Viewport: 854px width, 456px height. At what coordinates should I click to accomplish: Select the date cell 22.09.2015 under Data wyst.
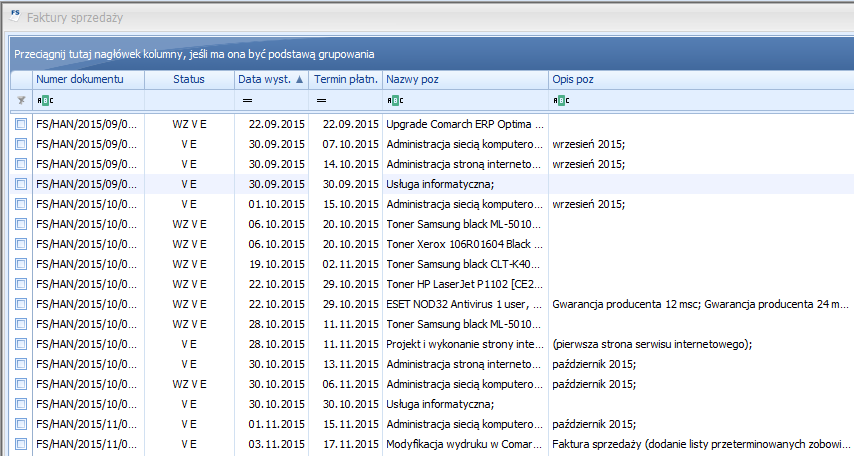click(x=271, y=124)
